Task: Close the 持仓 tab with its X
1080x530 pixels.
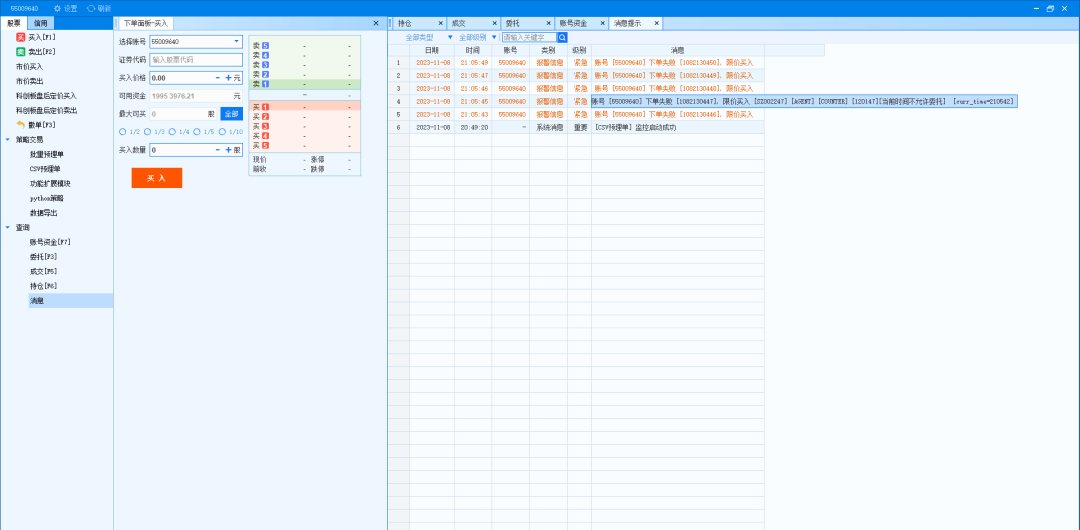Action: pos(440,23)
